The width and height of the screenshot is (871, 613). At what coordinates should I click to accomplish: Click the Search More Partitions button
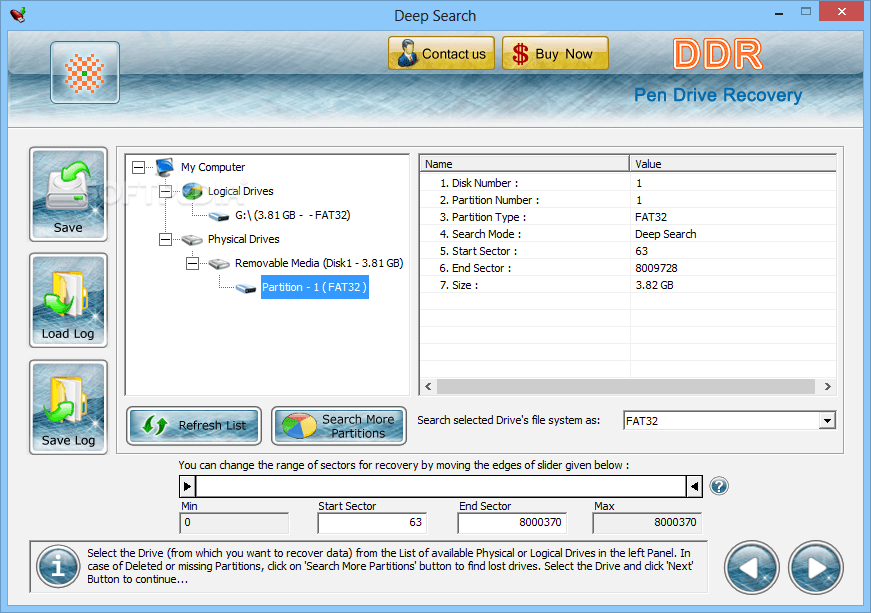pyautogui.click(x=338, y=425)
